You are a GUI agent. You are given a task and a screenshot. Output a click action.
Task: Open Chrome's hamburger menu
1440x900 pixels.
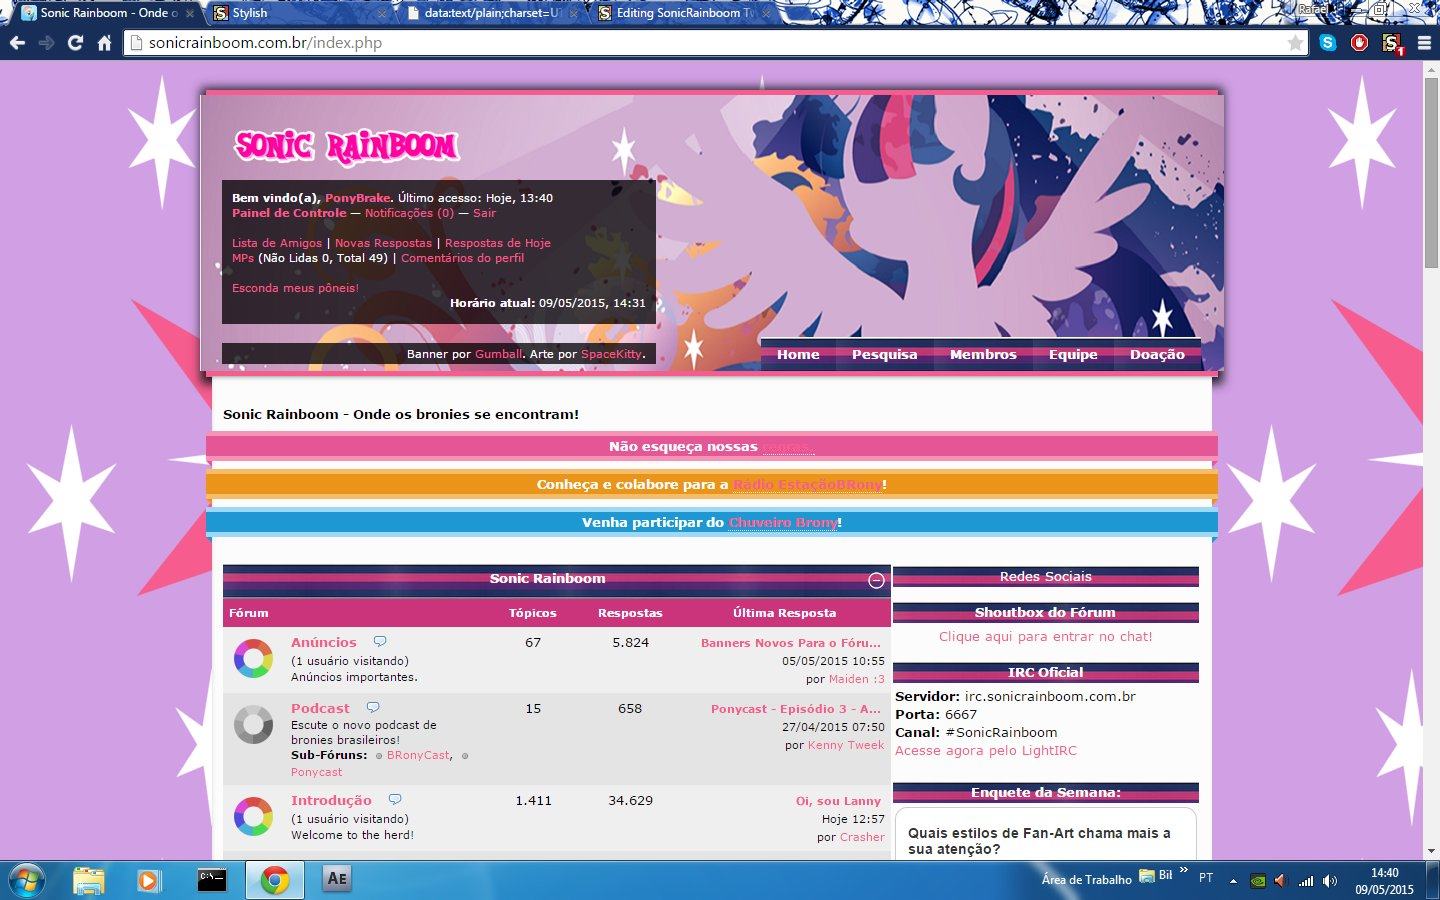pos(1426,43)
